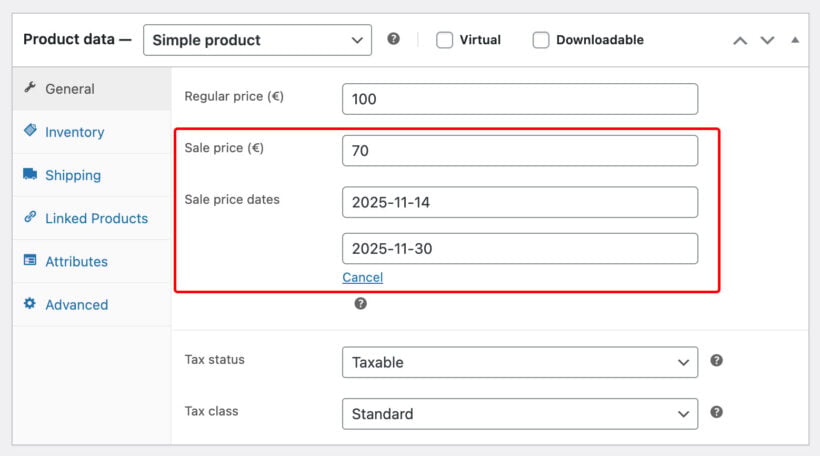Enable the Downloadable checkbox
Viewport: 820px width, 456px height.
(541, 40)
